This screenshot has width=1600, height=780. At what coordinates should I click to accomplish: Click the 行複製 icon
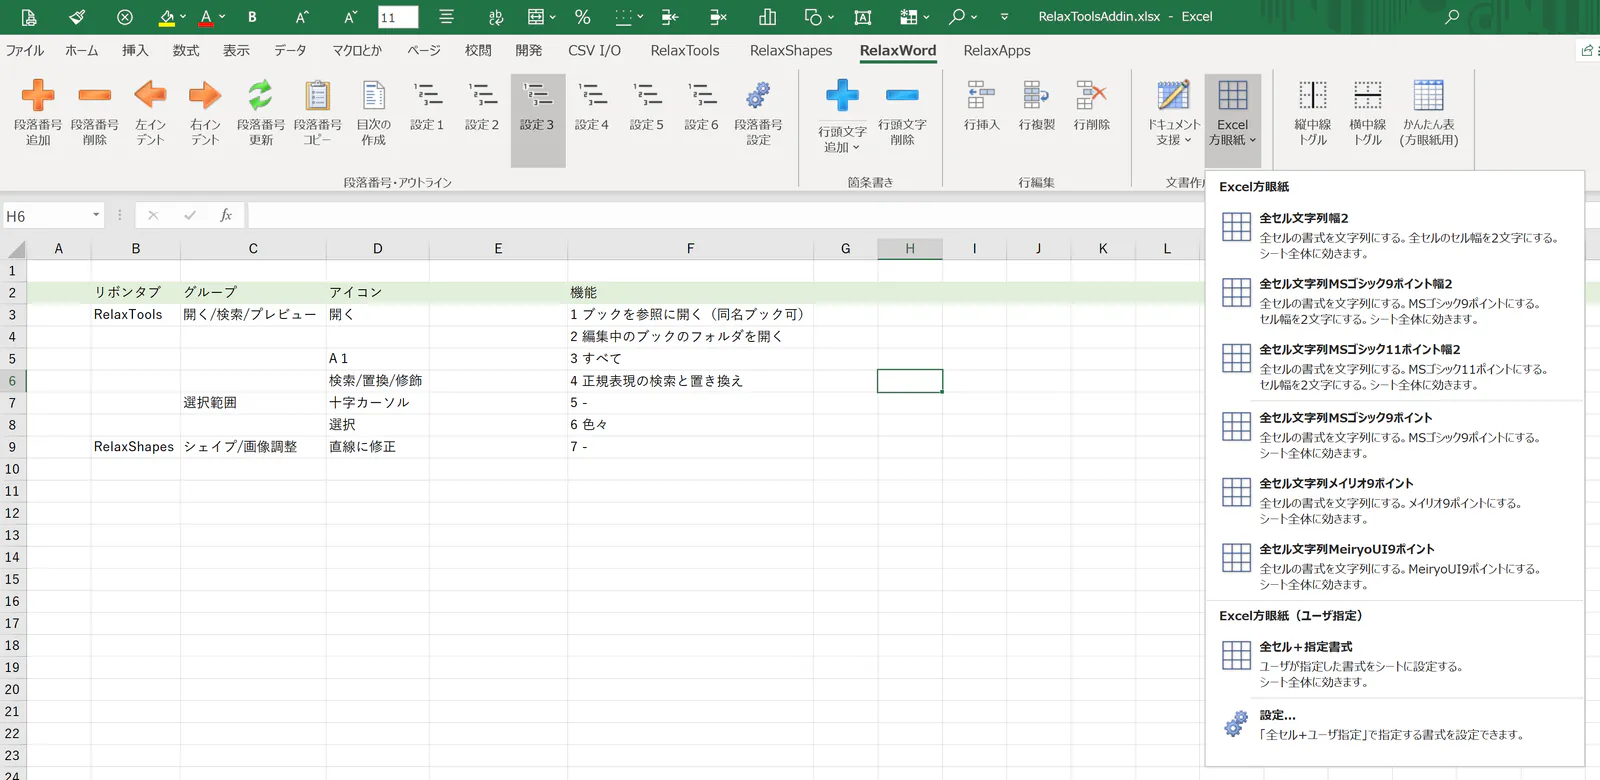click(x=1036, y=95)
